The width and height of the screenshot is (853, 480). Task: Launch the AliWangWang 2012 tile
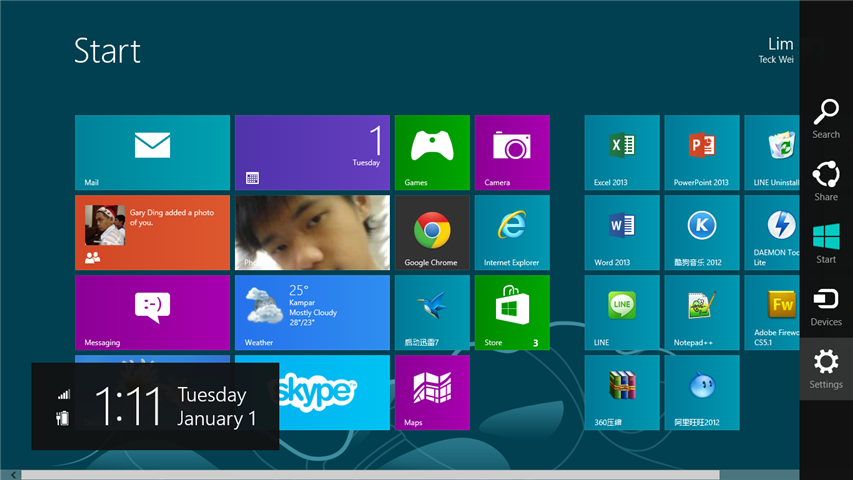tap(702, 392)
